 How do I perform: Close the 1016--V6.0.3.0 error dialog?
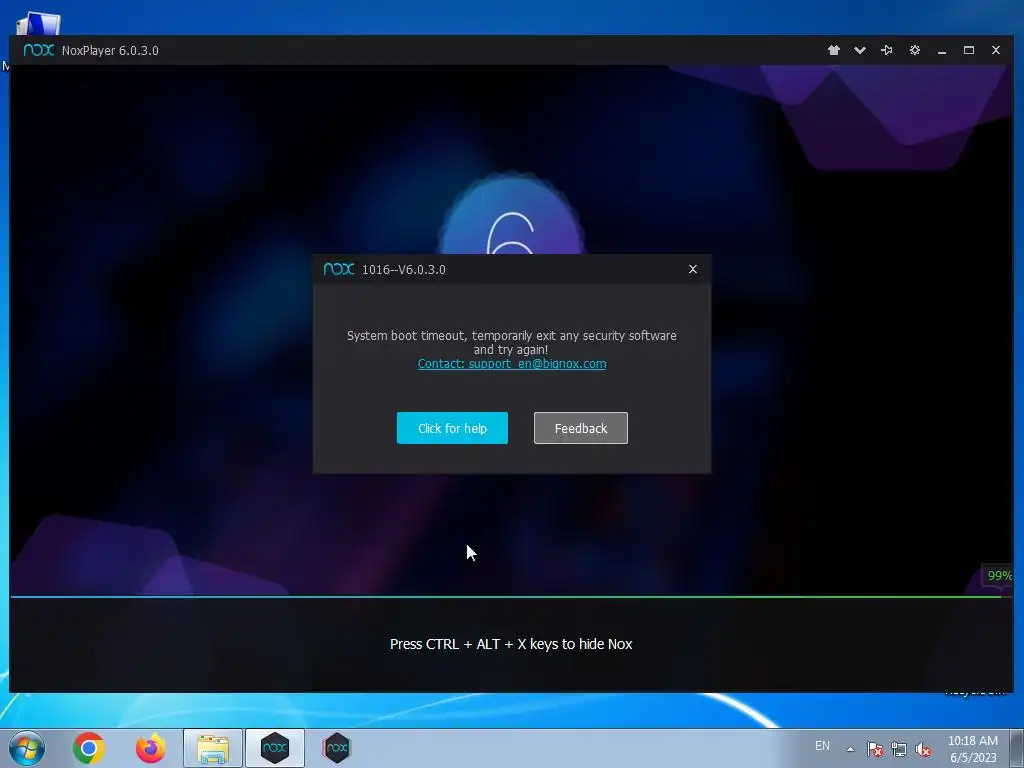tap(693, 269)
